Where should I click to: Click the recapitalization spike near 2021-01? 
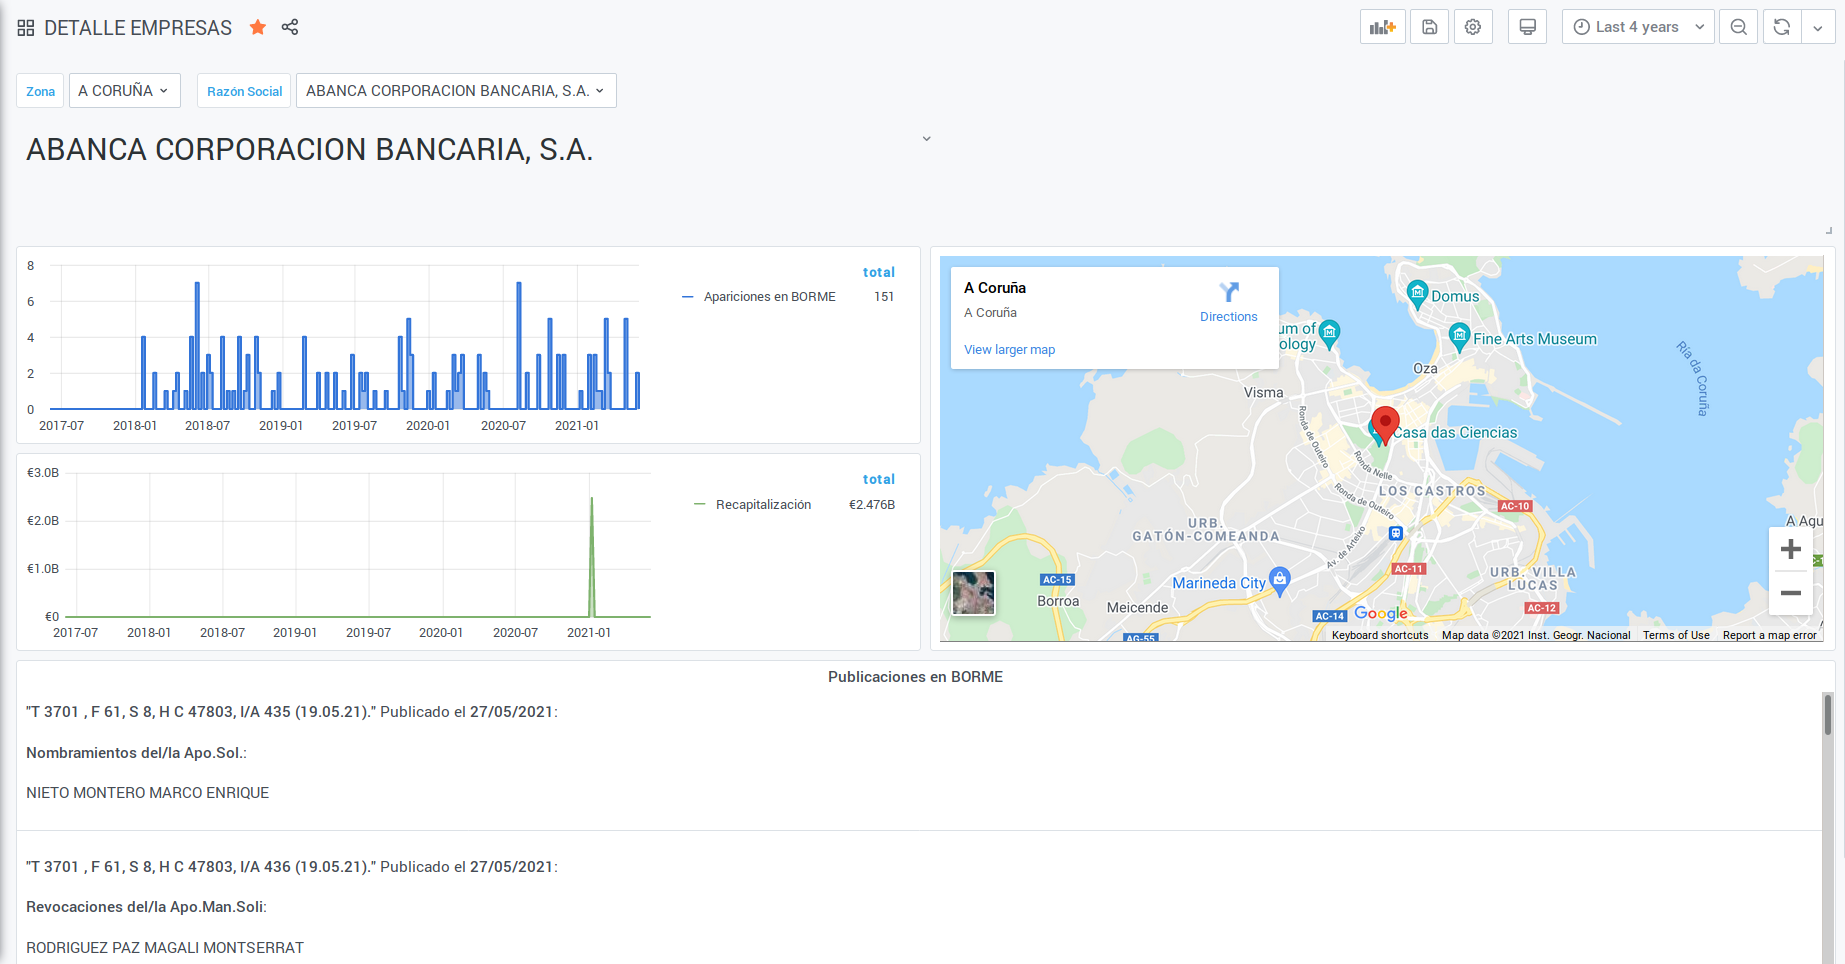point(592,556)
